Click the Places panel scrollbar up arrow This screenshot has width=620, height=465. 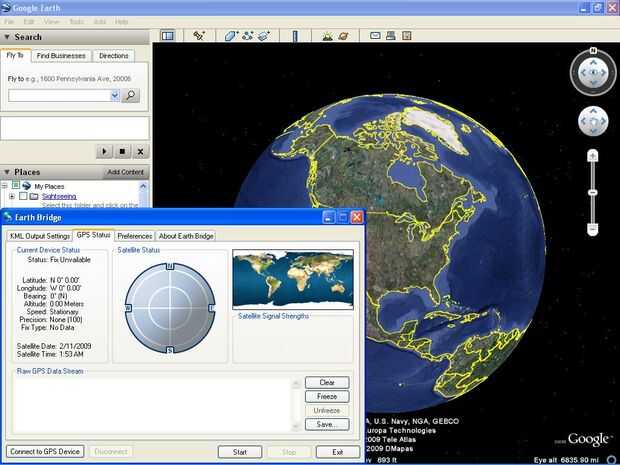pos(143,185)
